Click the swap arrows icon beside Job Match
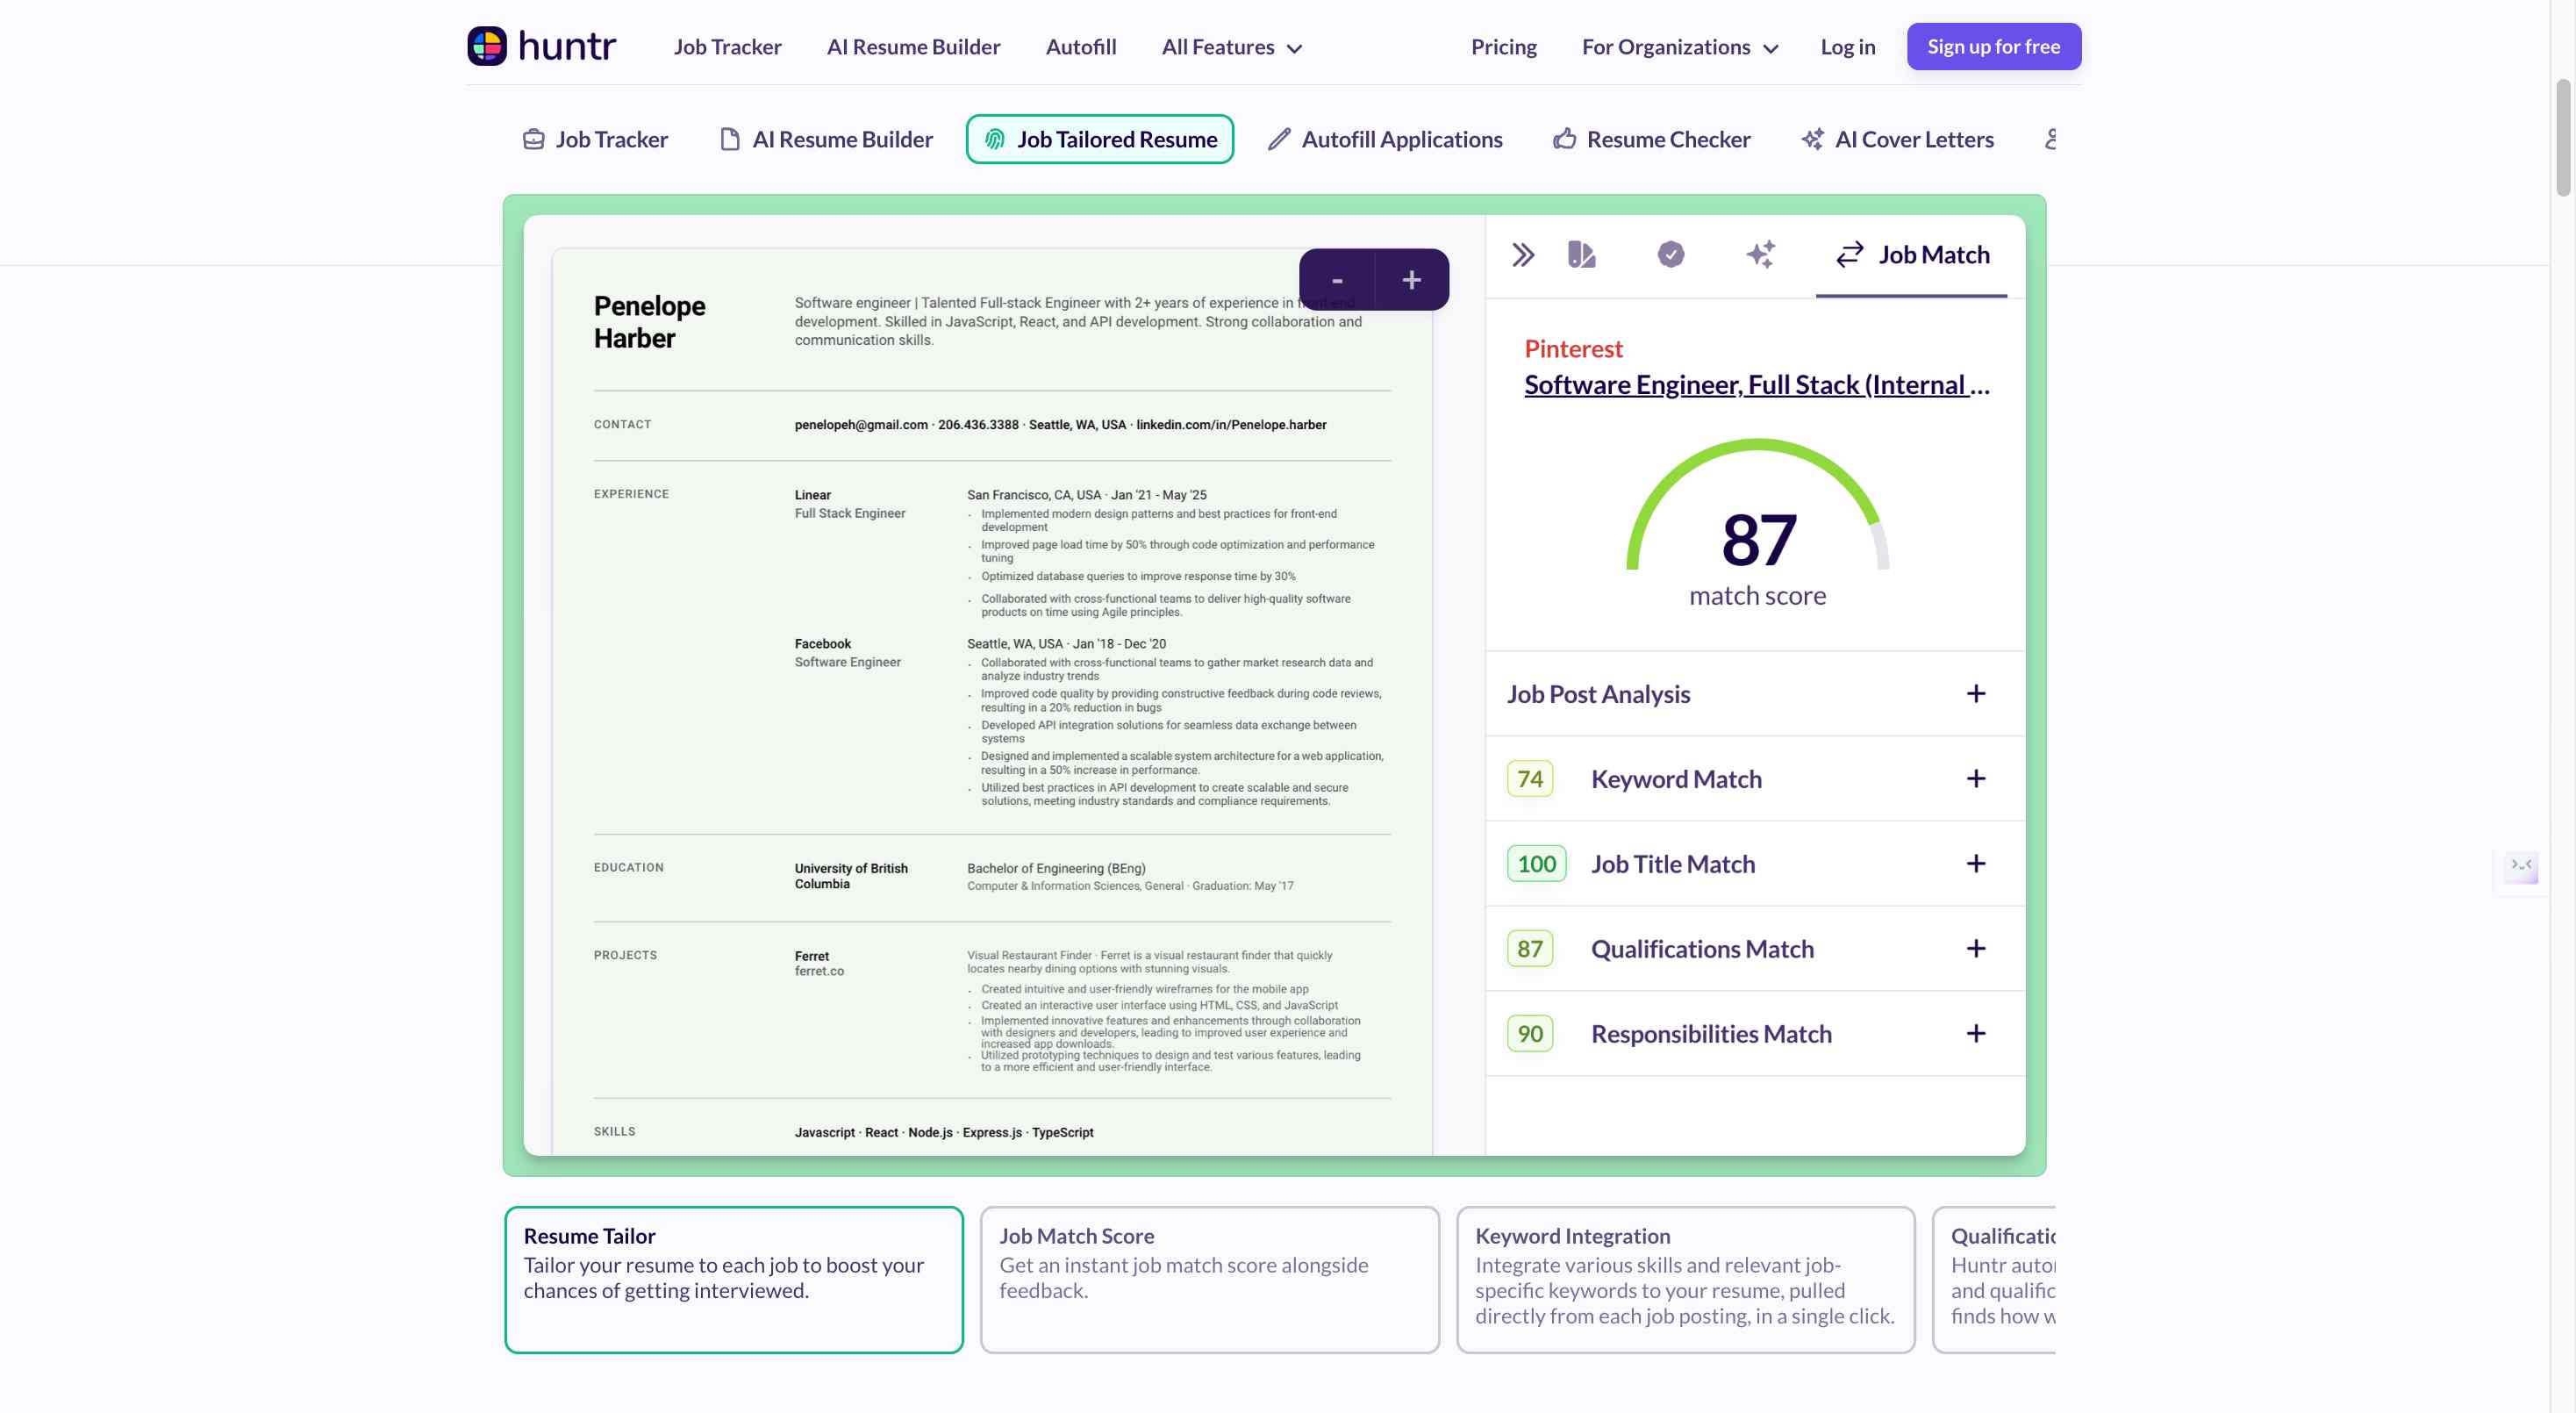The image size is (2576, 1413). point(1849,255)
